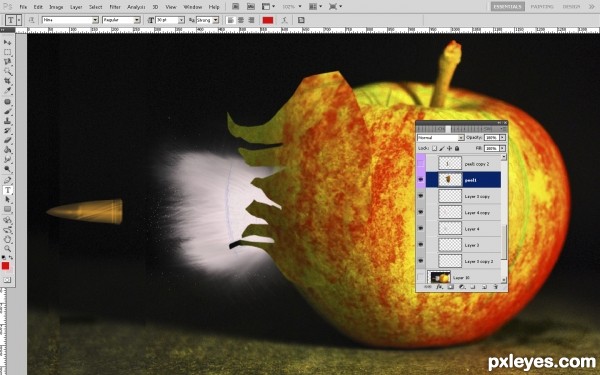Select the Eraser tool
Image resolution: width=600 pixels, height=375 pixels.
(x=7, y=140)
